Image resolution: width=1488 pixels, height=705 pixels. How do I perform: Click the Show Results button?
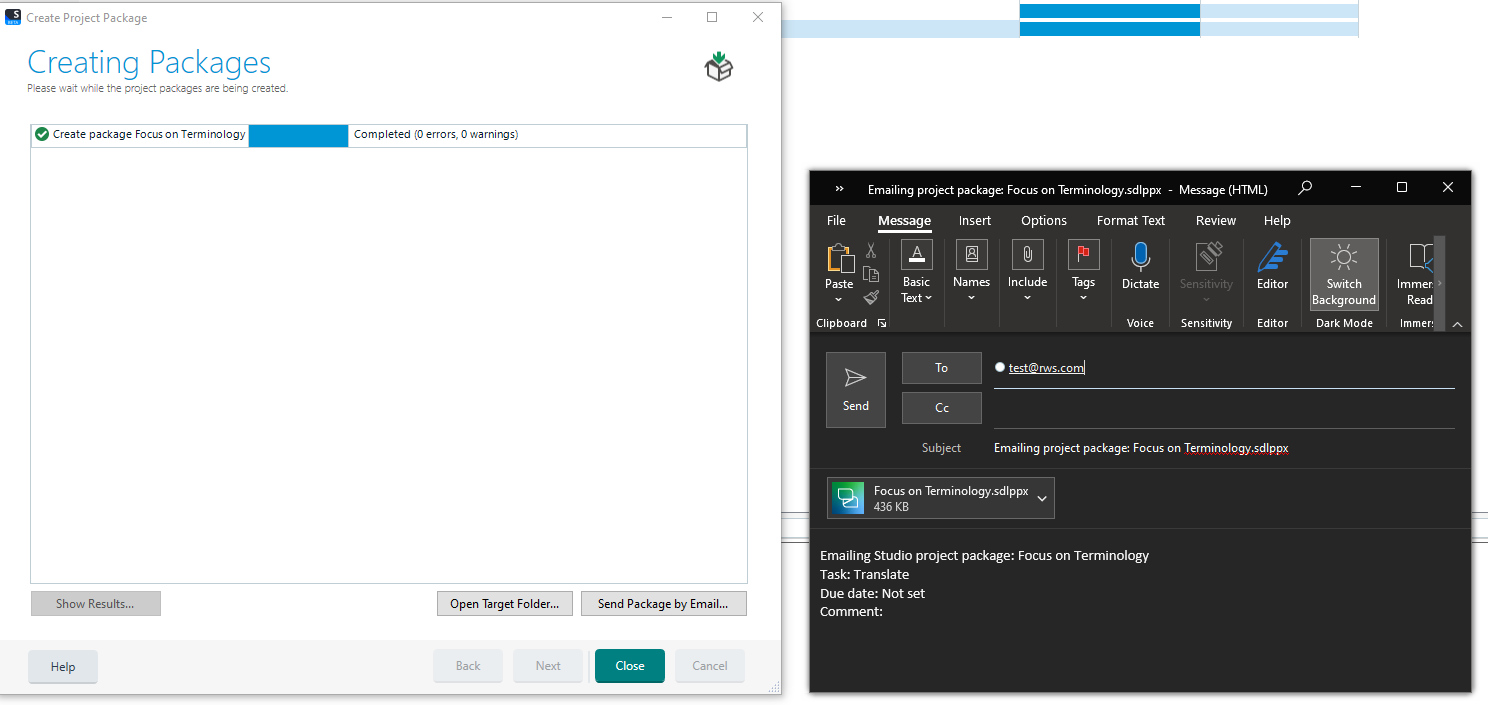click(x=95, y=603)
